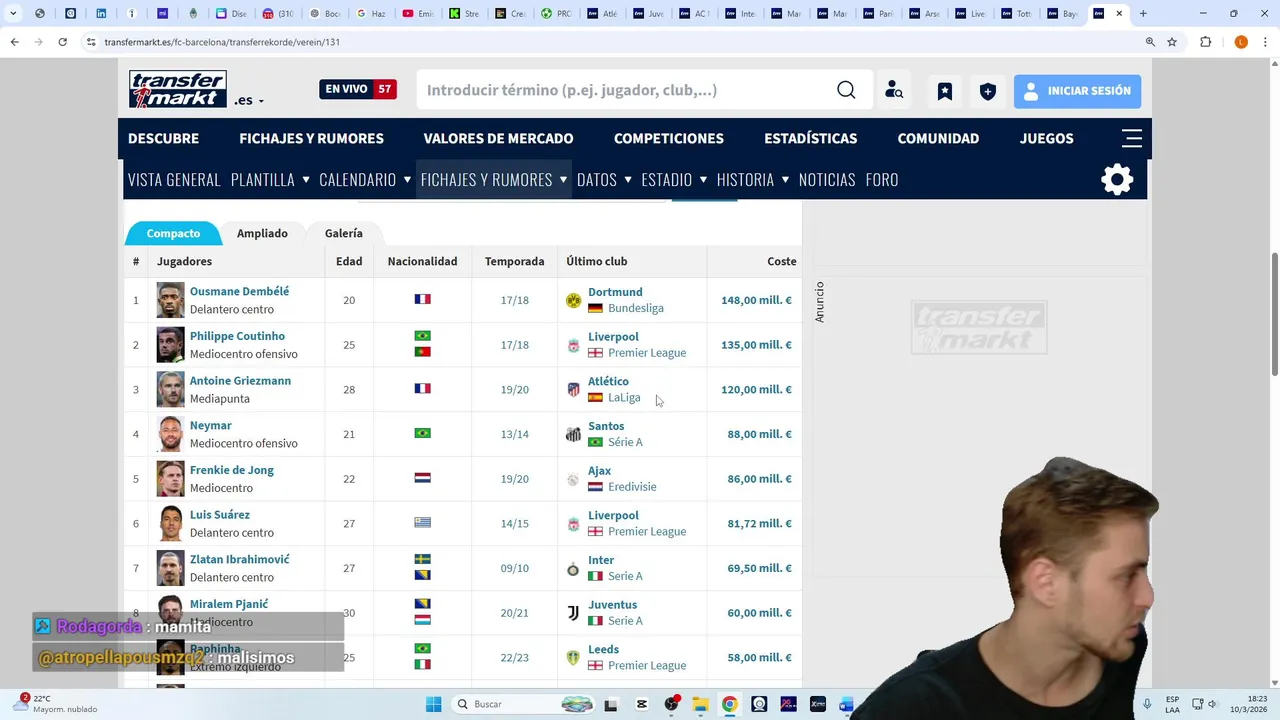Open a new browser tab
The height and width of the screenshot is (720, 1280).
pos(1143,14)
